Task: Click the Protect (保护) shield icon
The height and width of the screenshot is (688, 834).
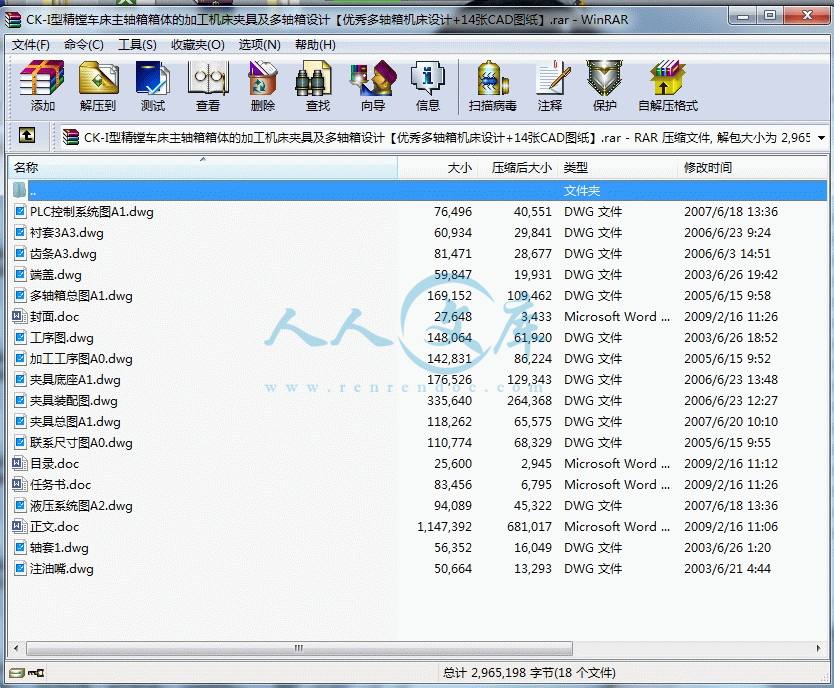Action: (605, 86)
